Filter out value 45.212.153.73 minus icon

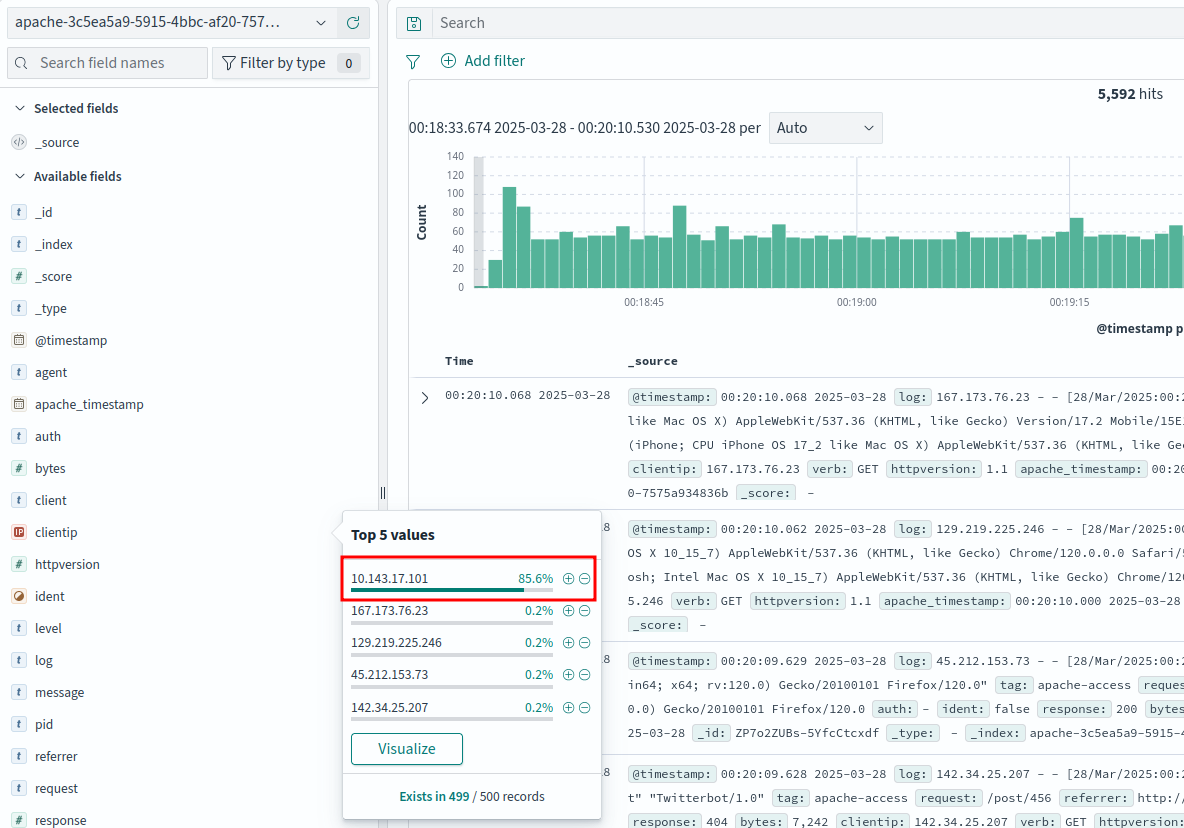coord(585,675)
